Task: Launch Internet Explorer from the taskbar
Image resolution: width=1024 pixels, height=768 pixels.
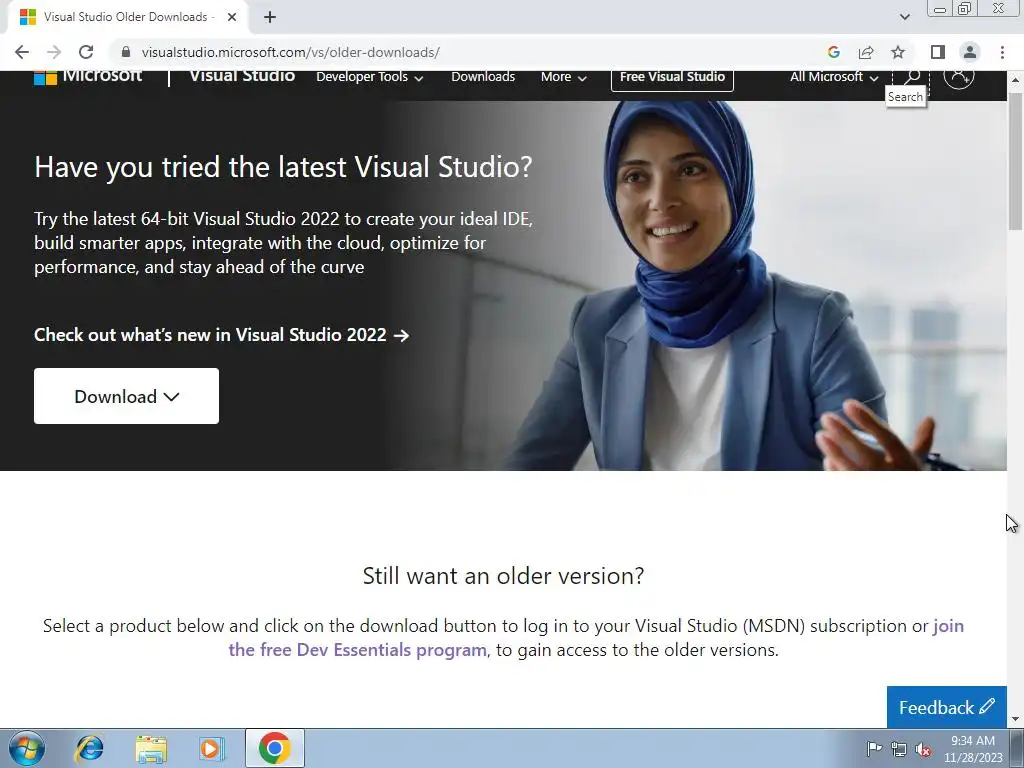Action: 89,748
